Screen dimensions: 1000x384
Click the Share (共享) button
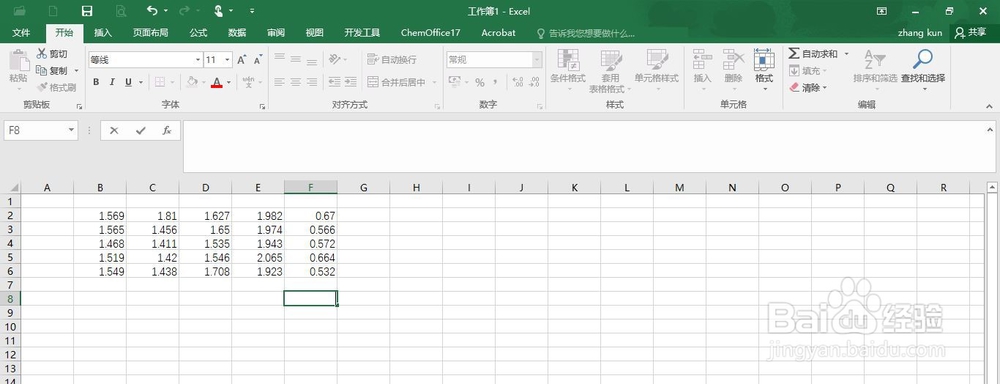click(970, 33)
